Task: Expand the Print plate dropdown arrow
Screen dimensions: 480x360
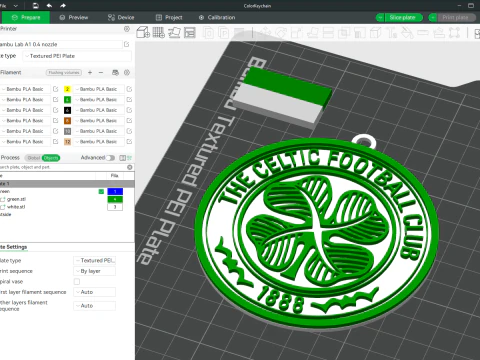Action: [433, 17]
